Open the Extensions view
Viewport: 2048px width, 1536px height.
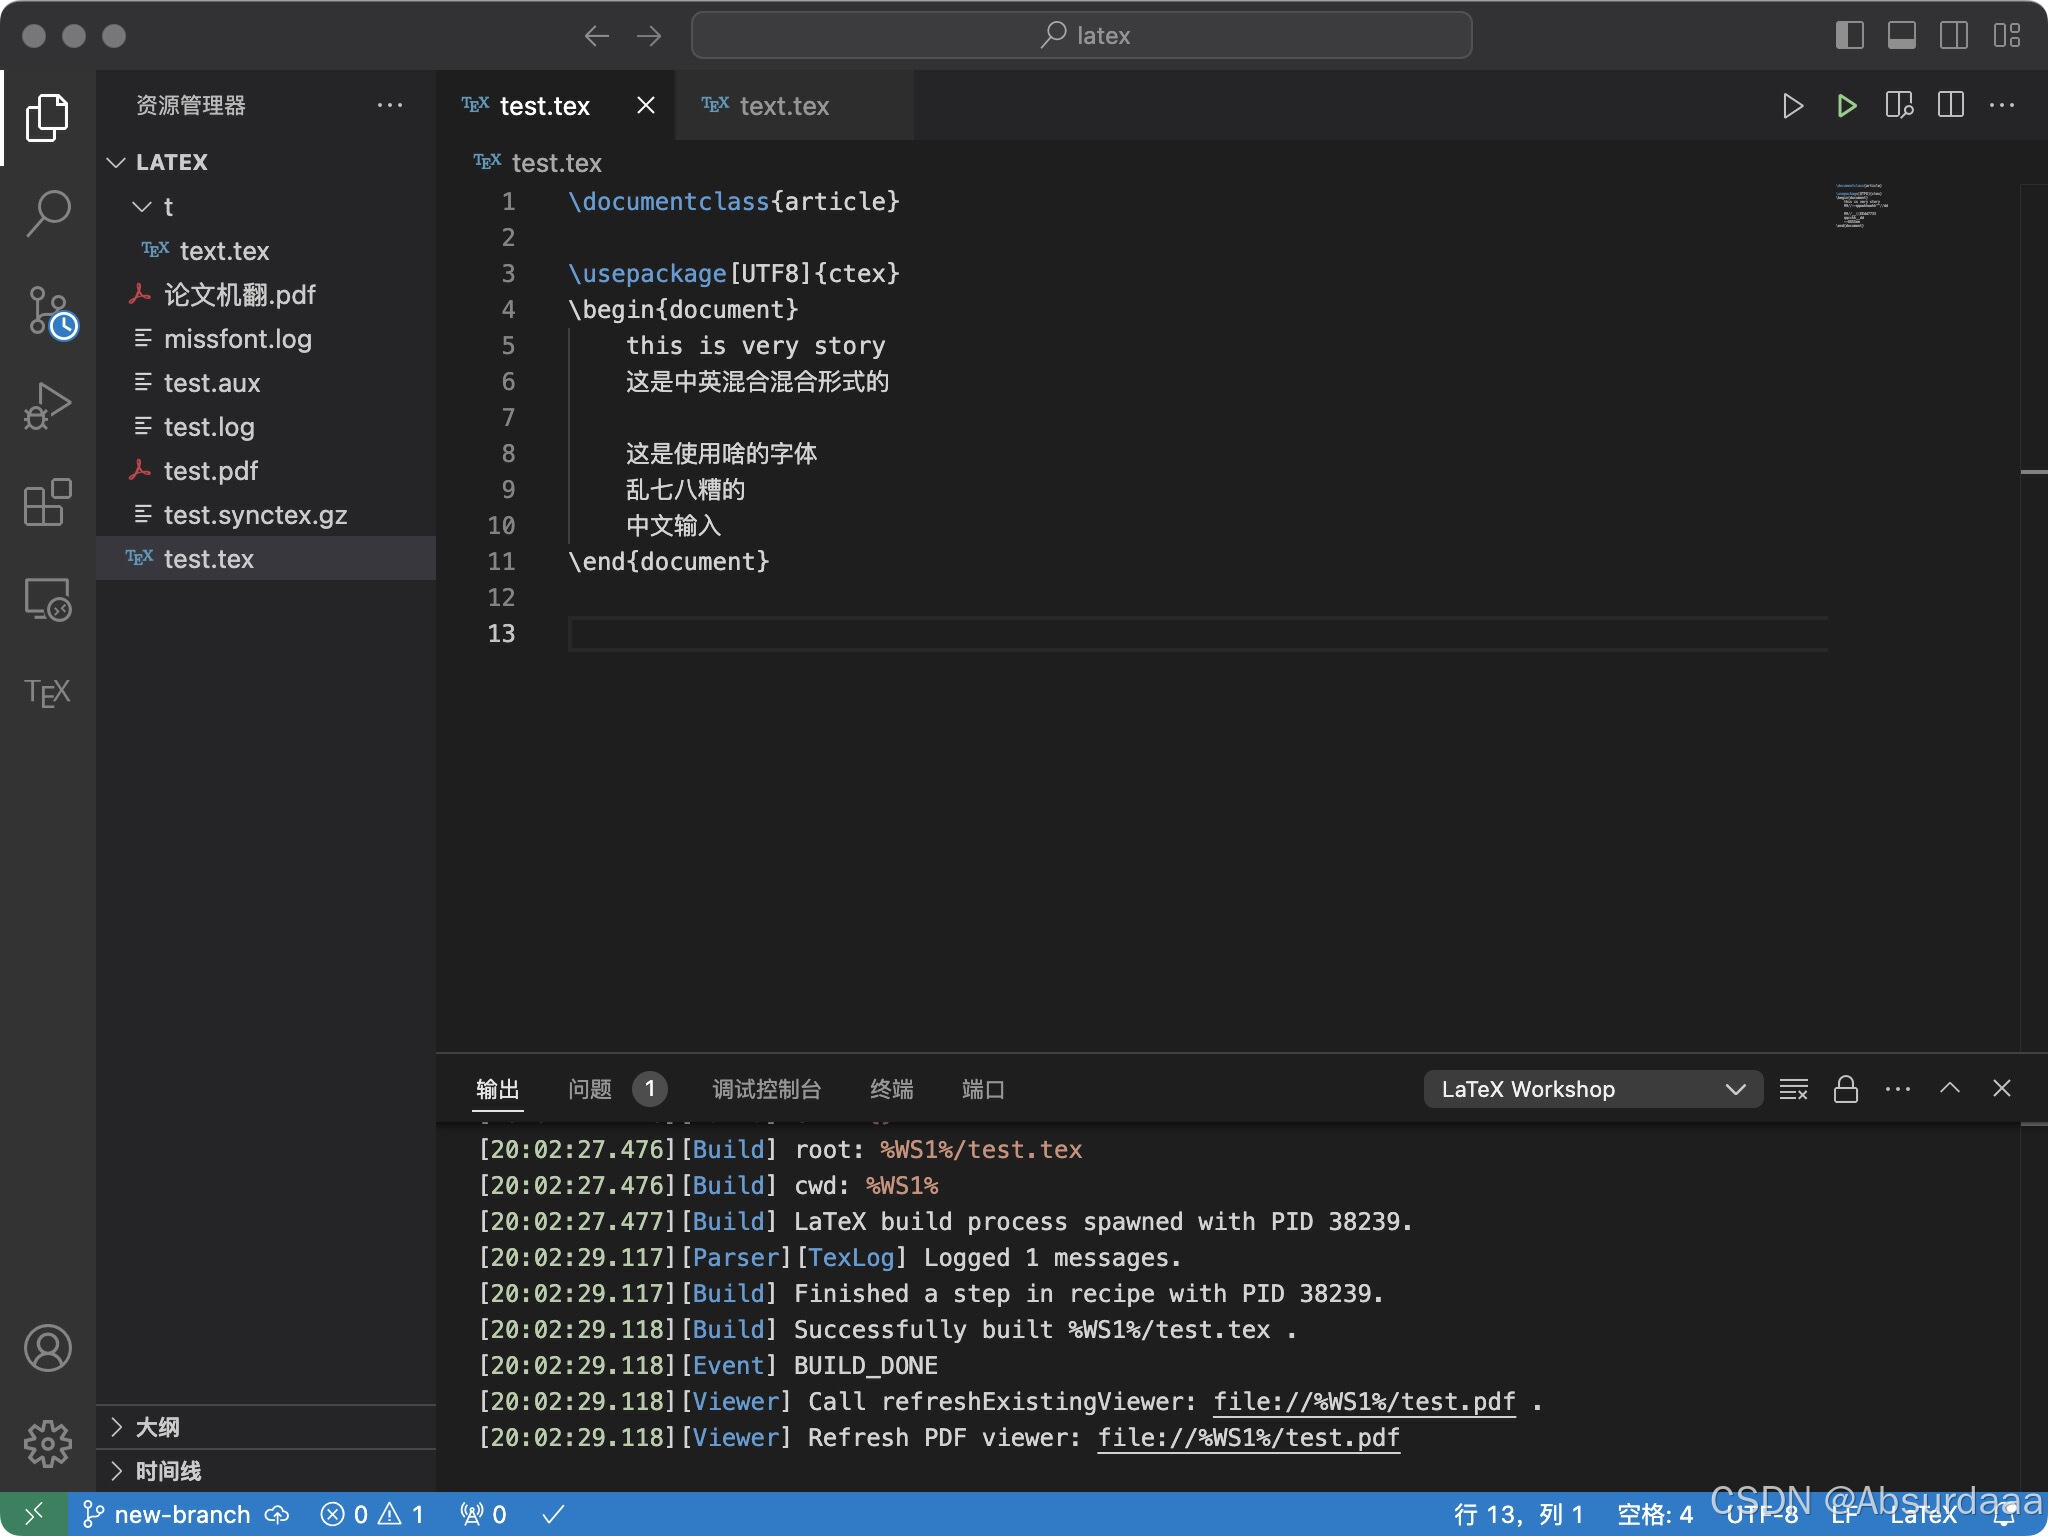coord(47,502)
